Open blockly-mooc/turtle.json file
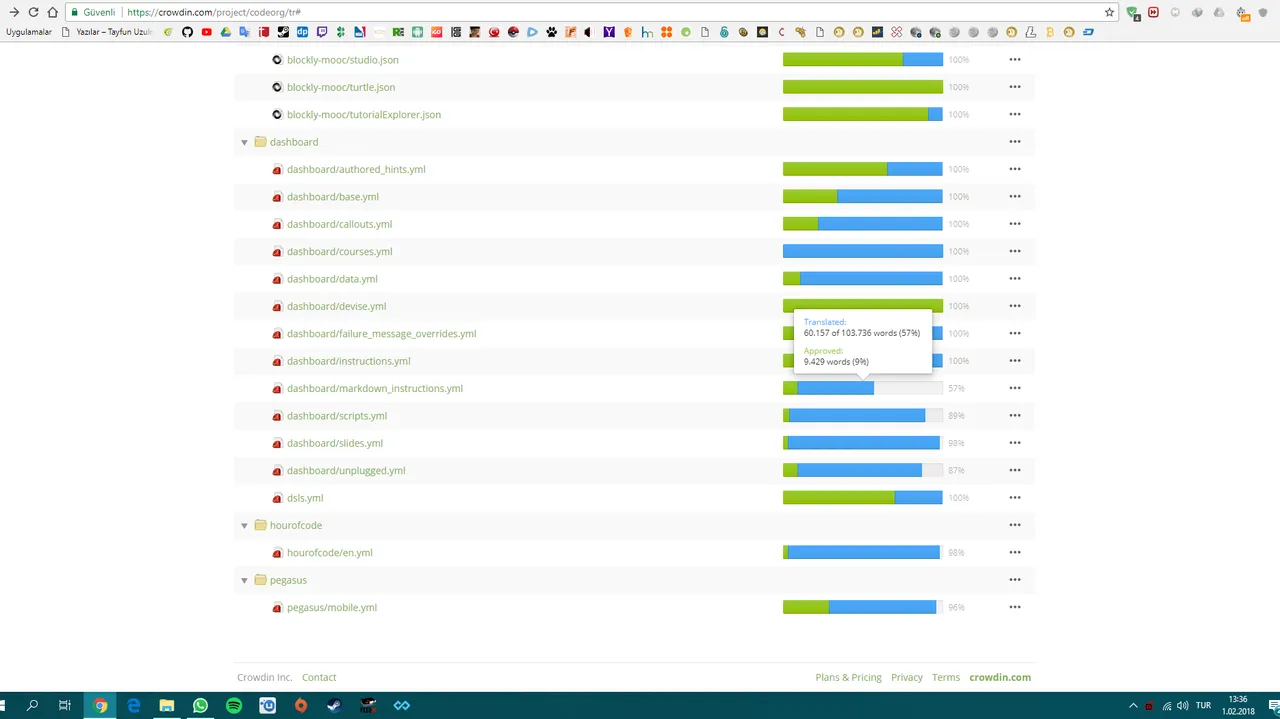 (x=340, y=87)
